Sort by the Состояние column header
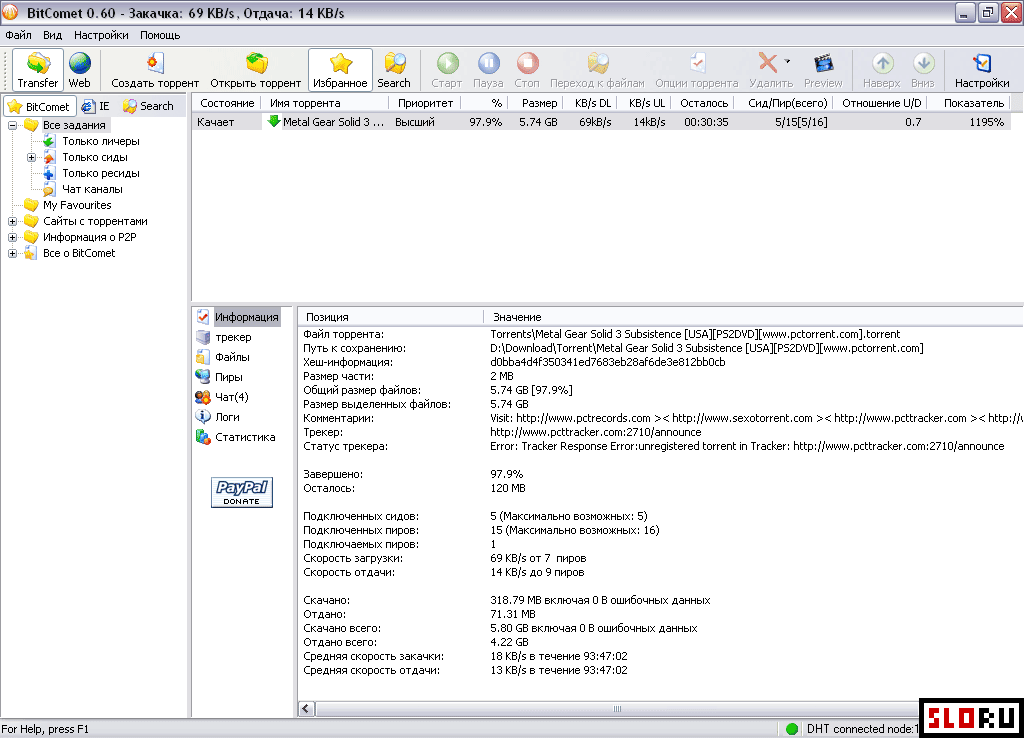Viewport: 1024px width, 738px height. [227, 103]
